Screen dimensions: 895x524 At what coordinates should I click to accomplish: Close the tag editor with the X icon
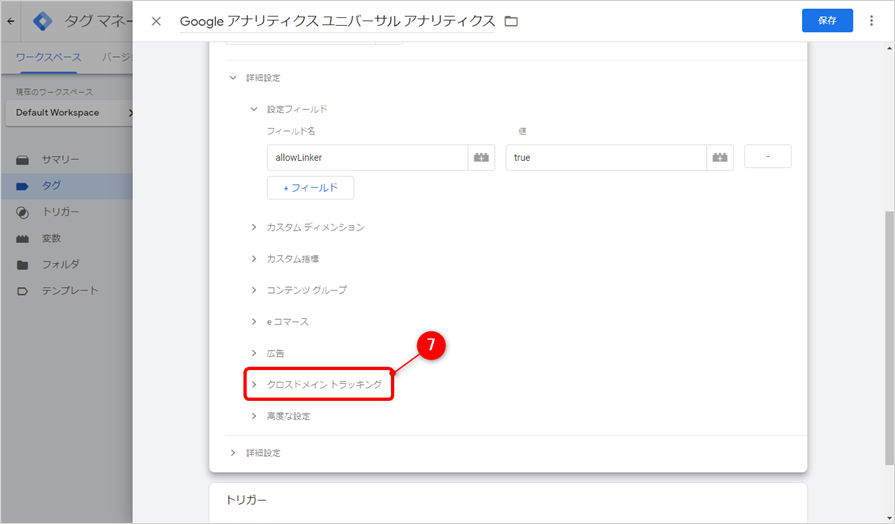point(156,21)
